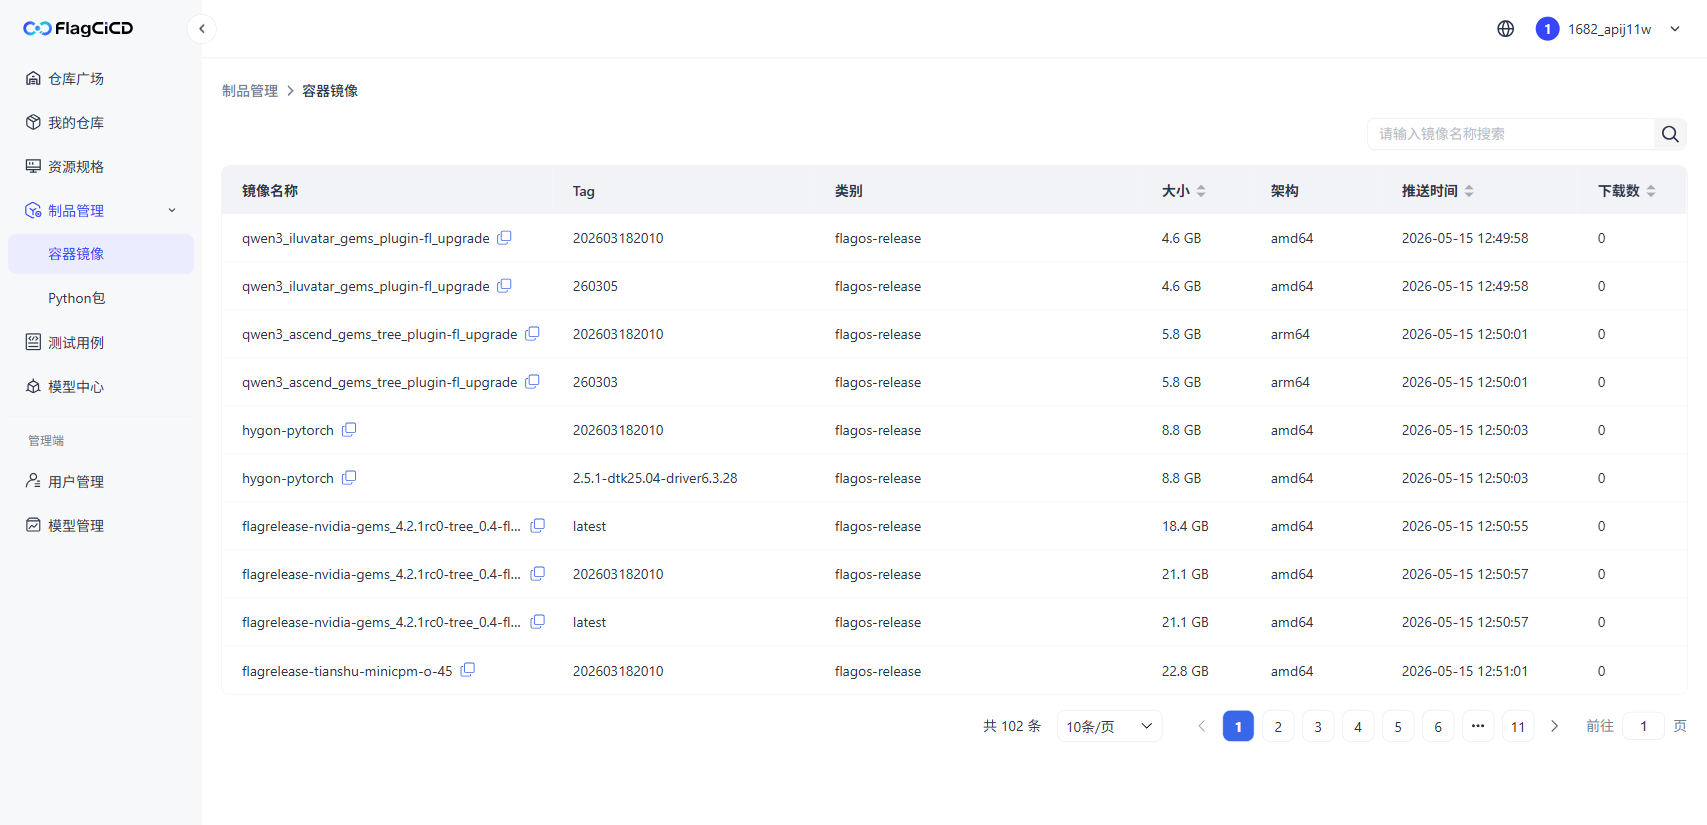
Task: Go to page 4
Action: 1358,726
